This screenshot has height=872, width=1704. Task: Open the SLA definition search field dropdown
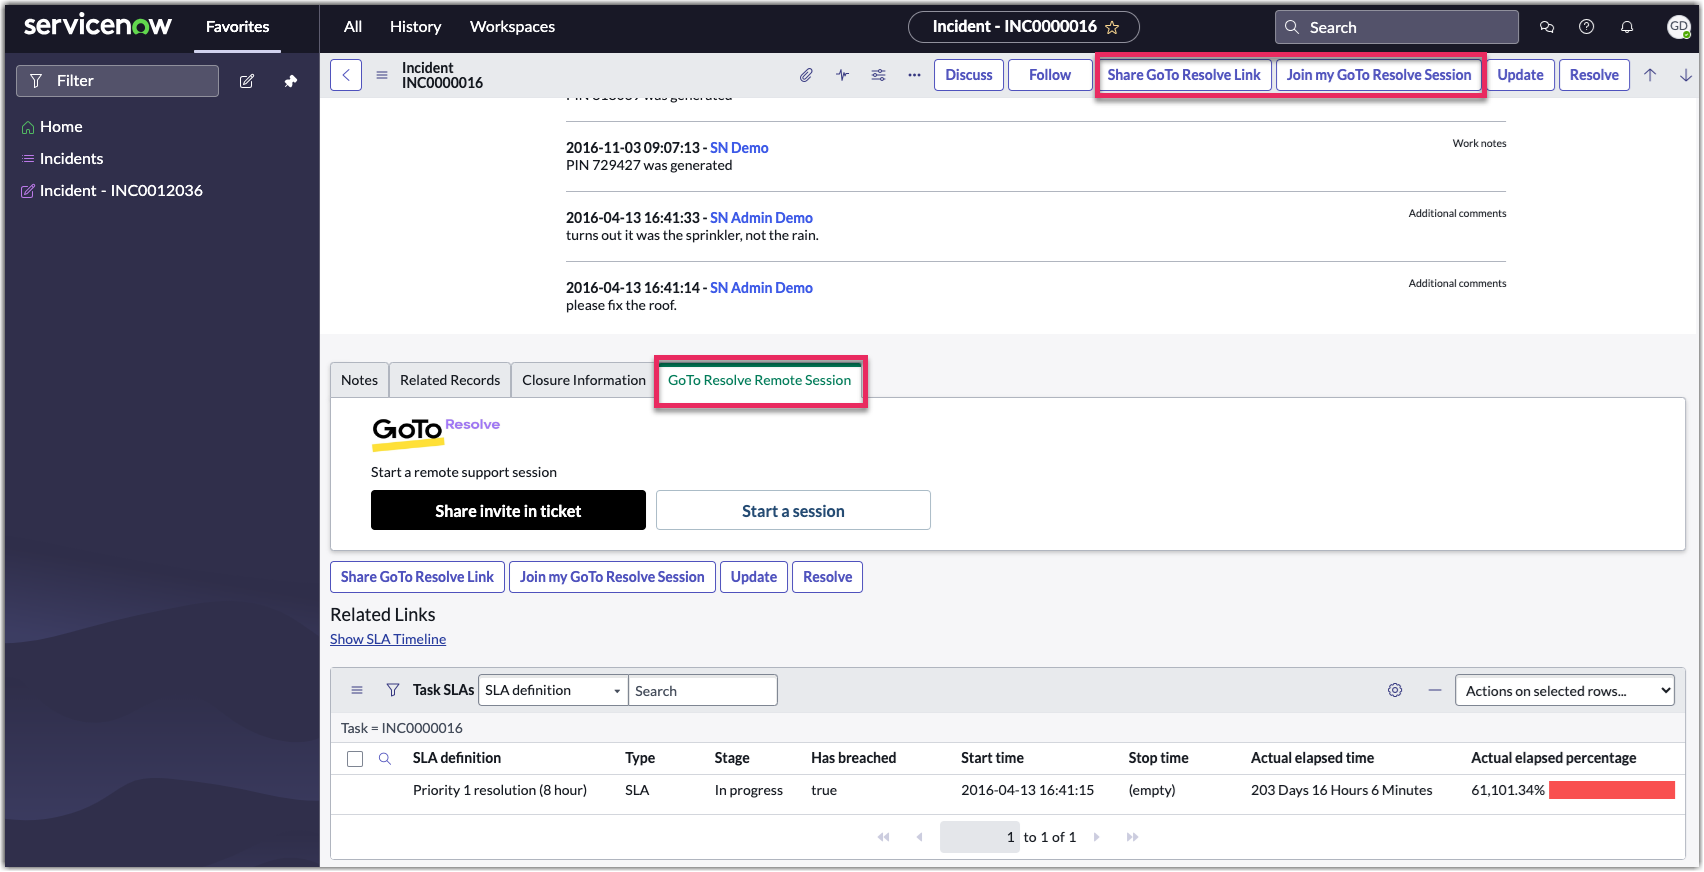pos(553,690)
